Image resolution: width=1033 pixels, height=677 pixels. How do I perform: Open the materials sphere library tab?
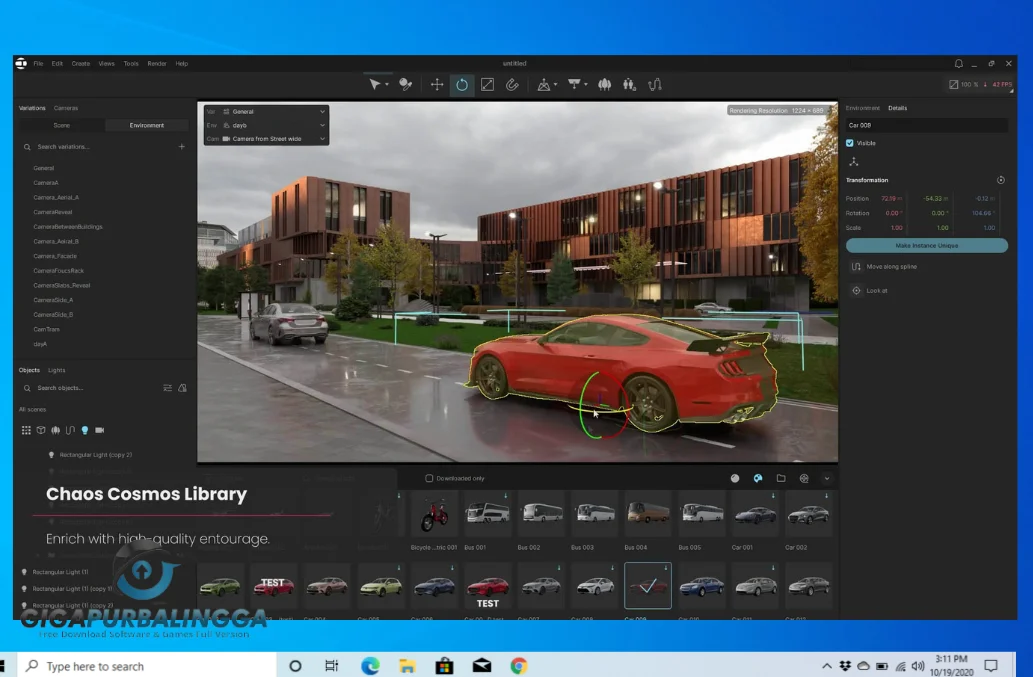point(735,478)
